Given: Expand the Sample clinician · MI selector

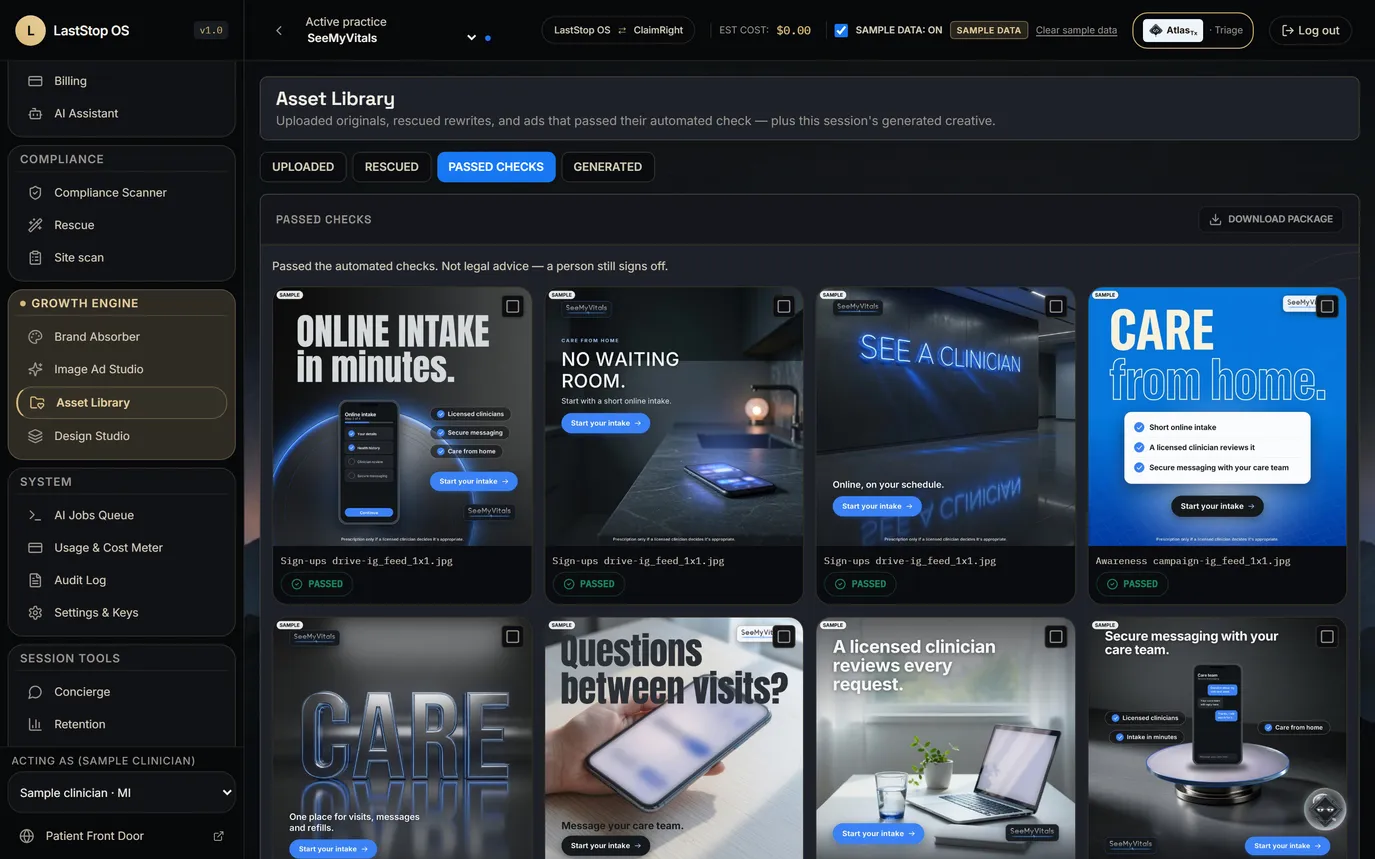Looking at the screenshot, I should click(122, 793).
